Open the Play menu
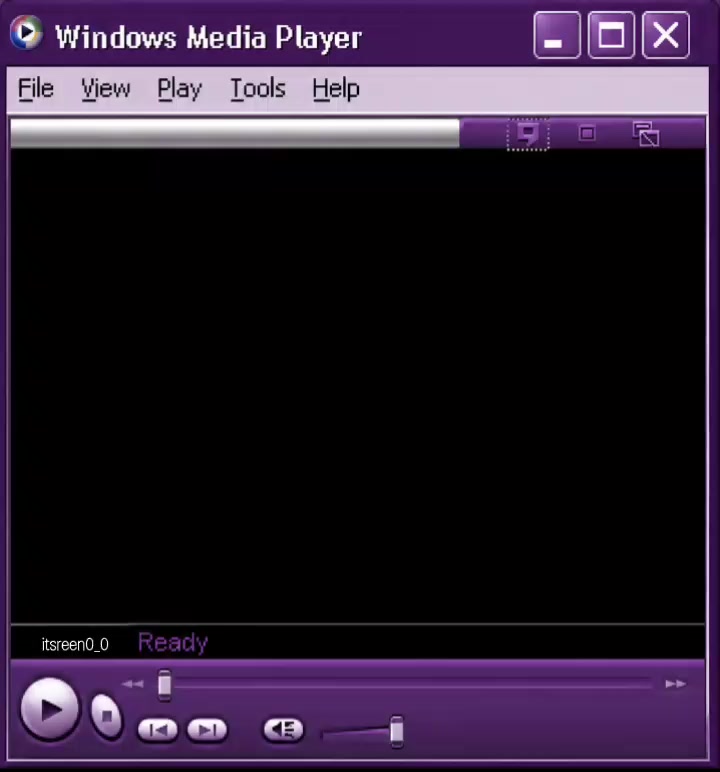Screen dimensions: 720x772 tap(180, 89)
